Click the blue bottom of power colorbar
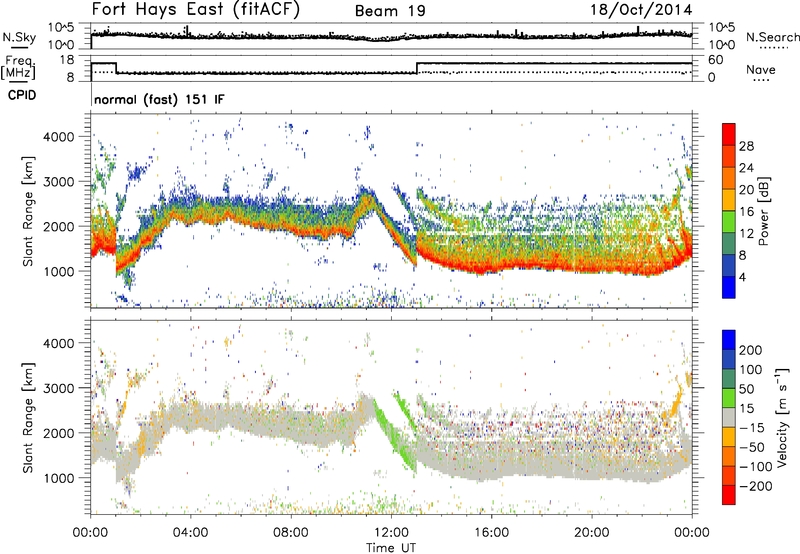Image resolution: width=800 pixels, height=554 pixels. point(729,287)
